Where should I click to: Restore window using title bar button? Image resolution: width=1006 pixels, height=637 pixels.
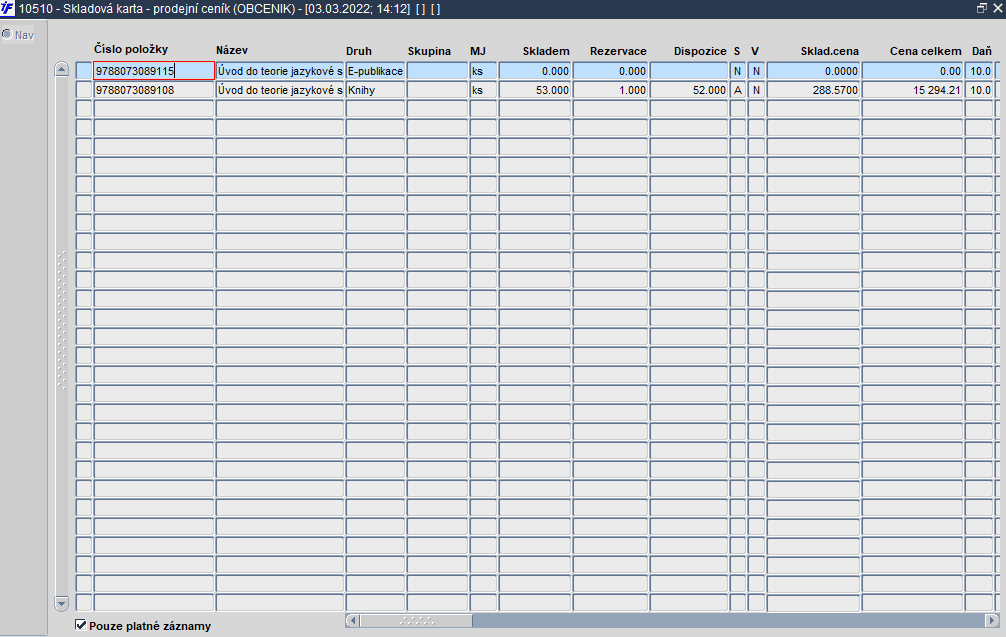click(x=982, y=8)
